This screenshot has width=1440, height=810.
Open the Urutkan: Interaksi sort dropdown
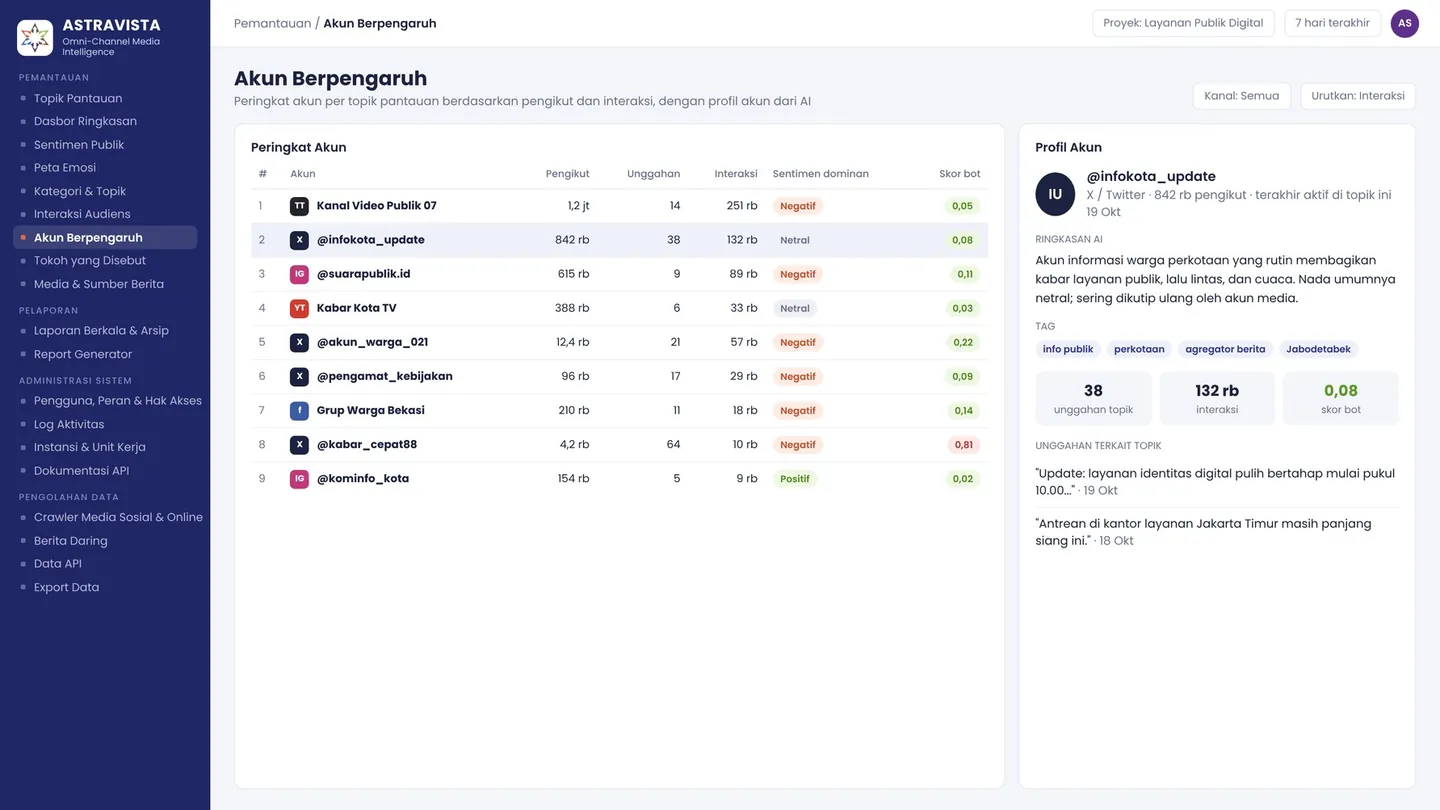(x=1358, y=96)
